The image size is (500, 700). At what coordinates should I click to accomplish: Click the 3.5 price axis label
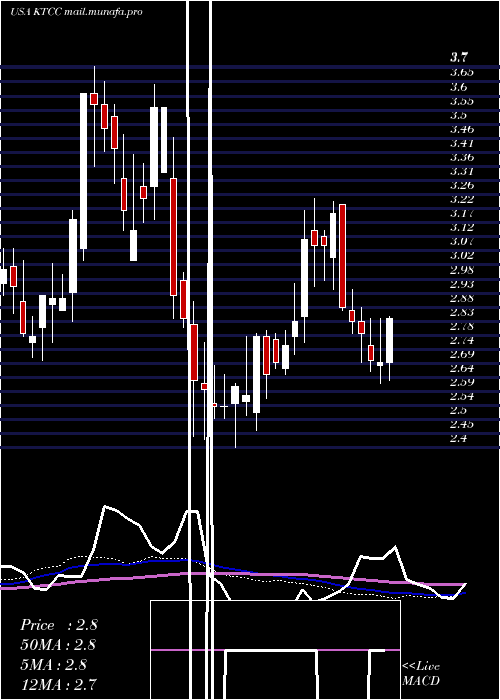pos(458,115)
